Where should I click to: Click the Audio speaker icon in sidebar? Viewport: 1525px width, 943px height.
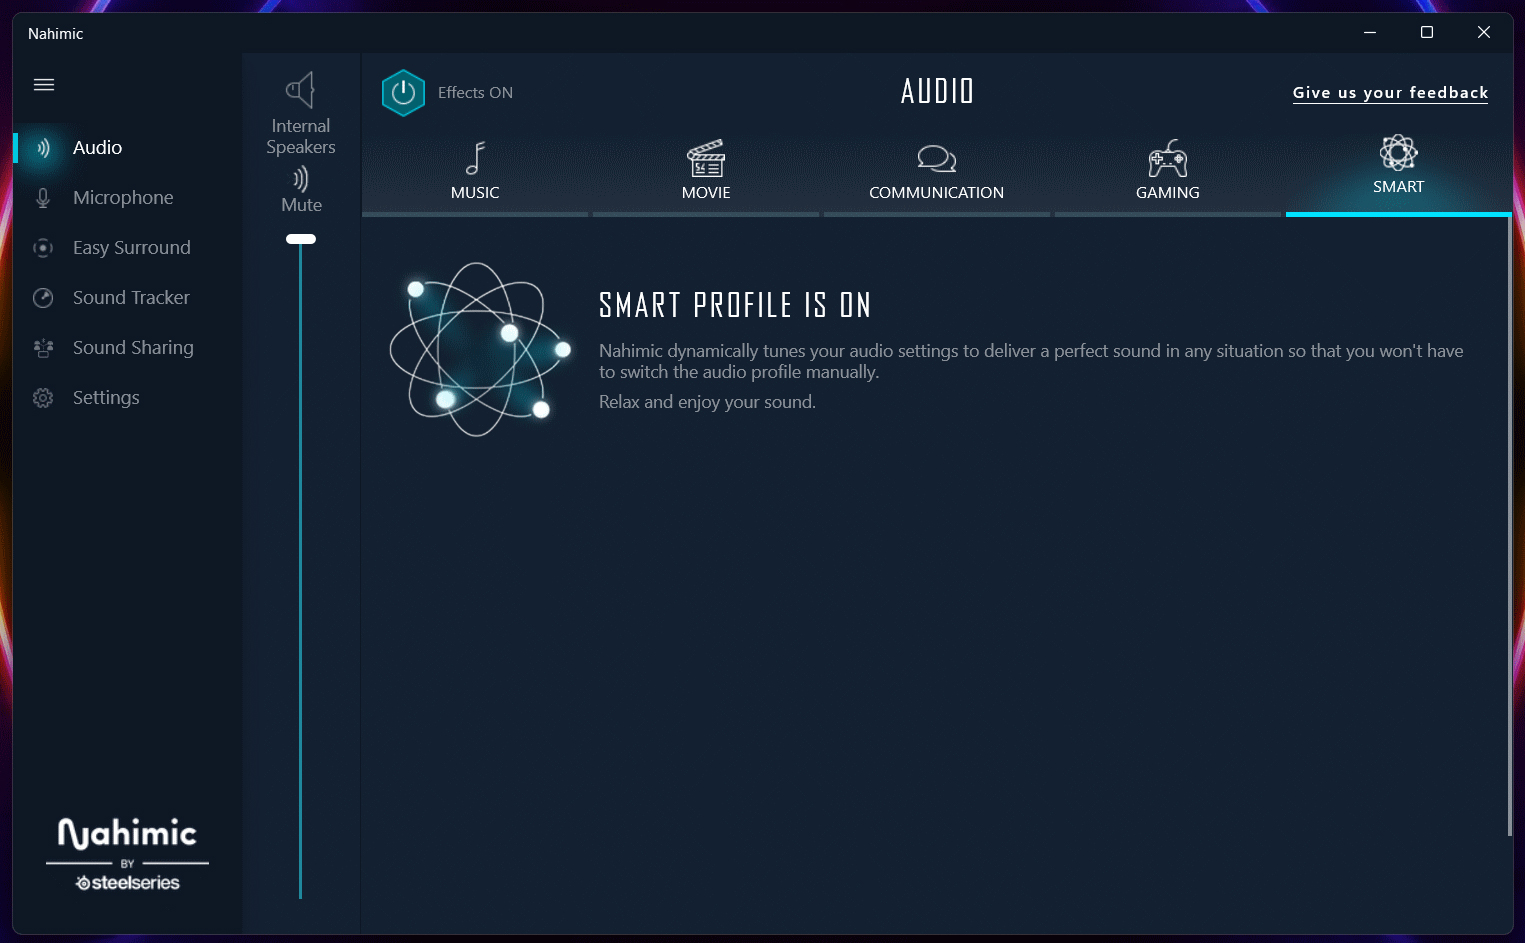pyautogui.click(x=43, y=148)
